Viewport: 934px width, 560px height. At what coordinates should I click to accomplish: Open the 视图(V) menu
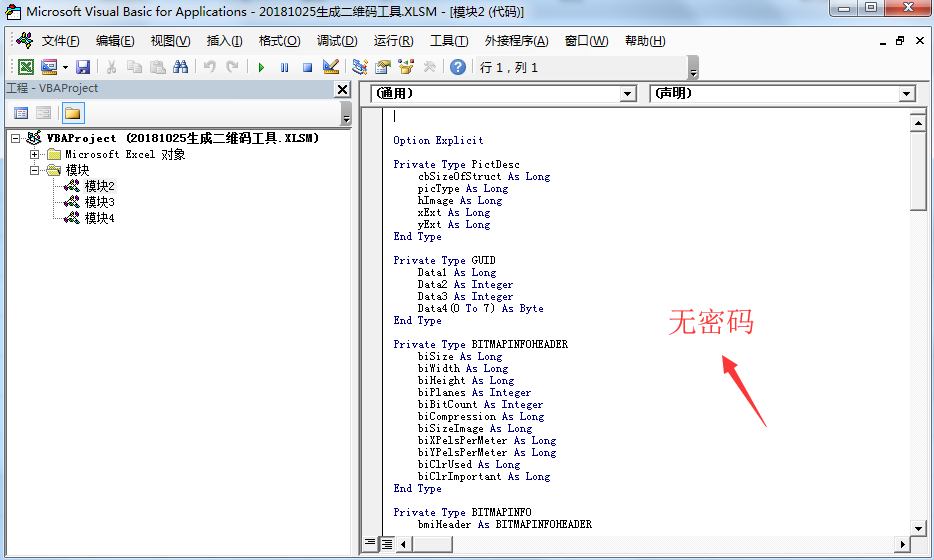[x=170, y=41]
